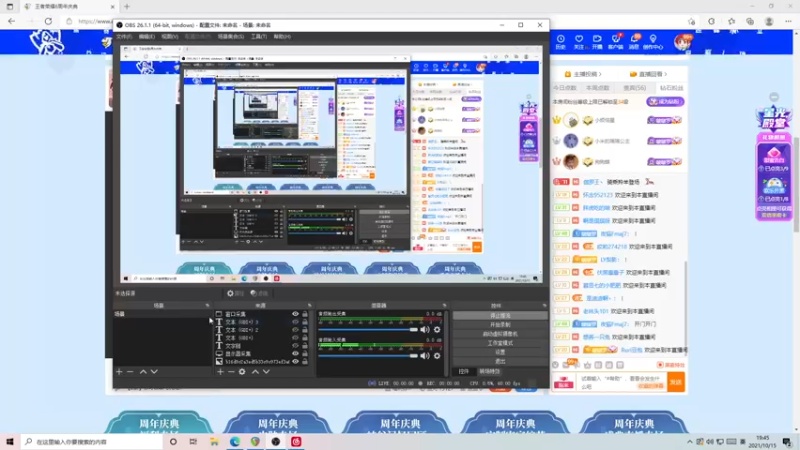Image resolution: width=800 pixels, height=450 pixels.
Task: Open 开播 start broadcast icon in header
Action: coord(597,42)
